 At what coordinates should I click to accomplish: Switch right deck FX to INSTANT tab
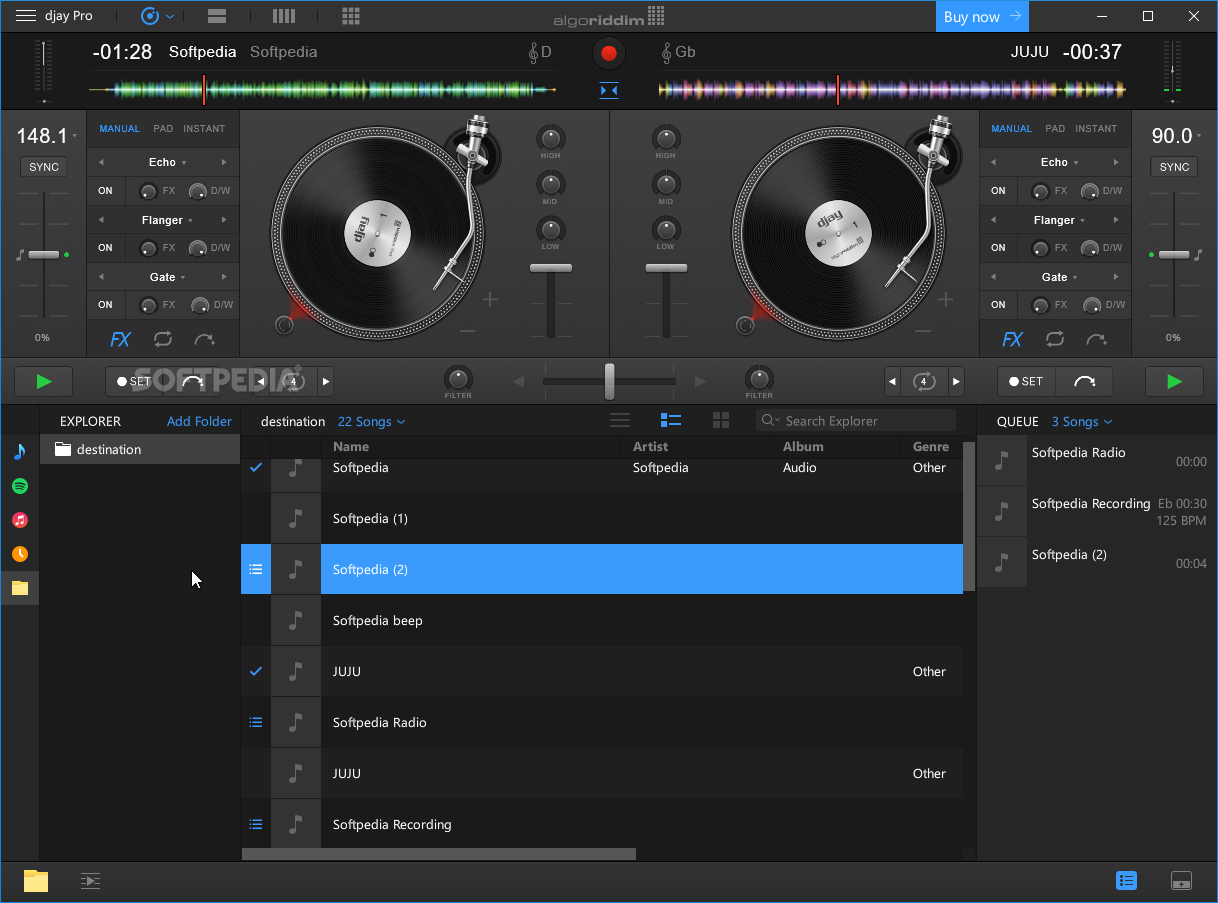tap(1096, 129)
